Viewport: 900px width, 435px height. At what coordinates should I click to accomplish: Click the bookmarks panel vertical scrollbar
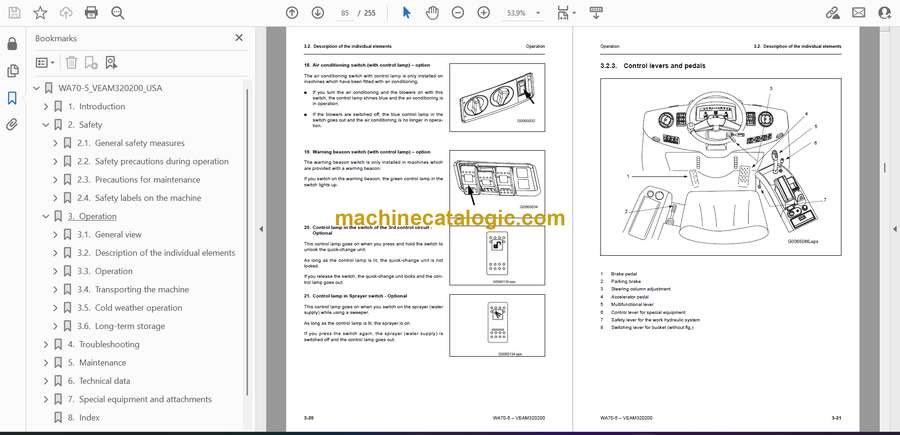pos(247,241)
